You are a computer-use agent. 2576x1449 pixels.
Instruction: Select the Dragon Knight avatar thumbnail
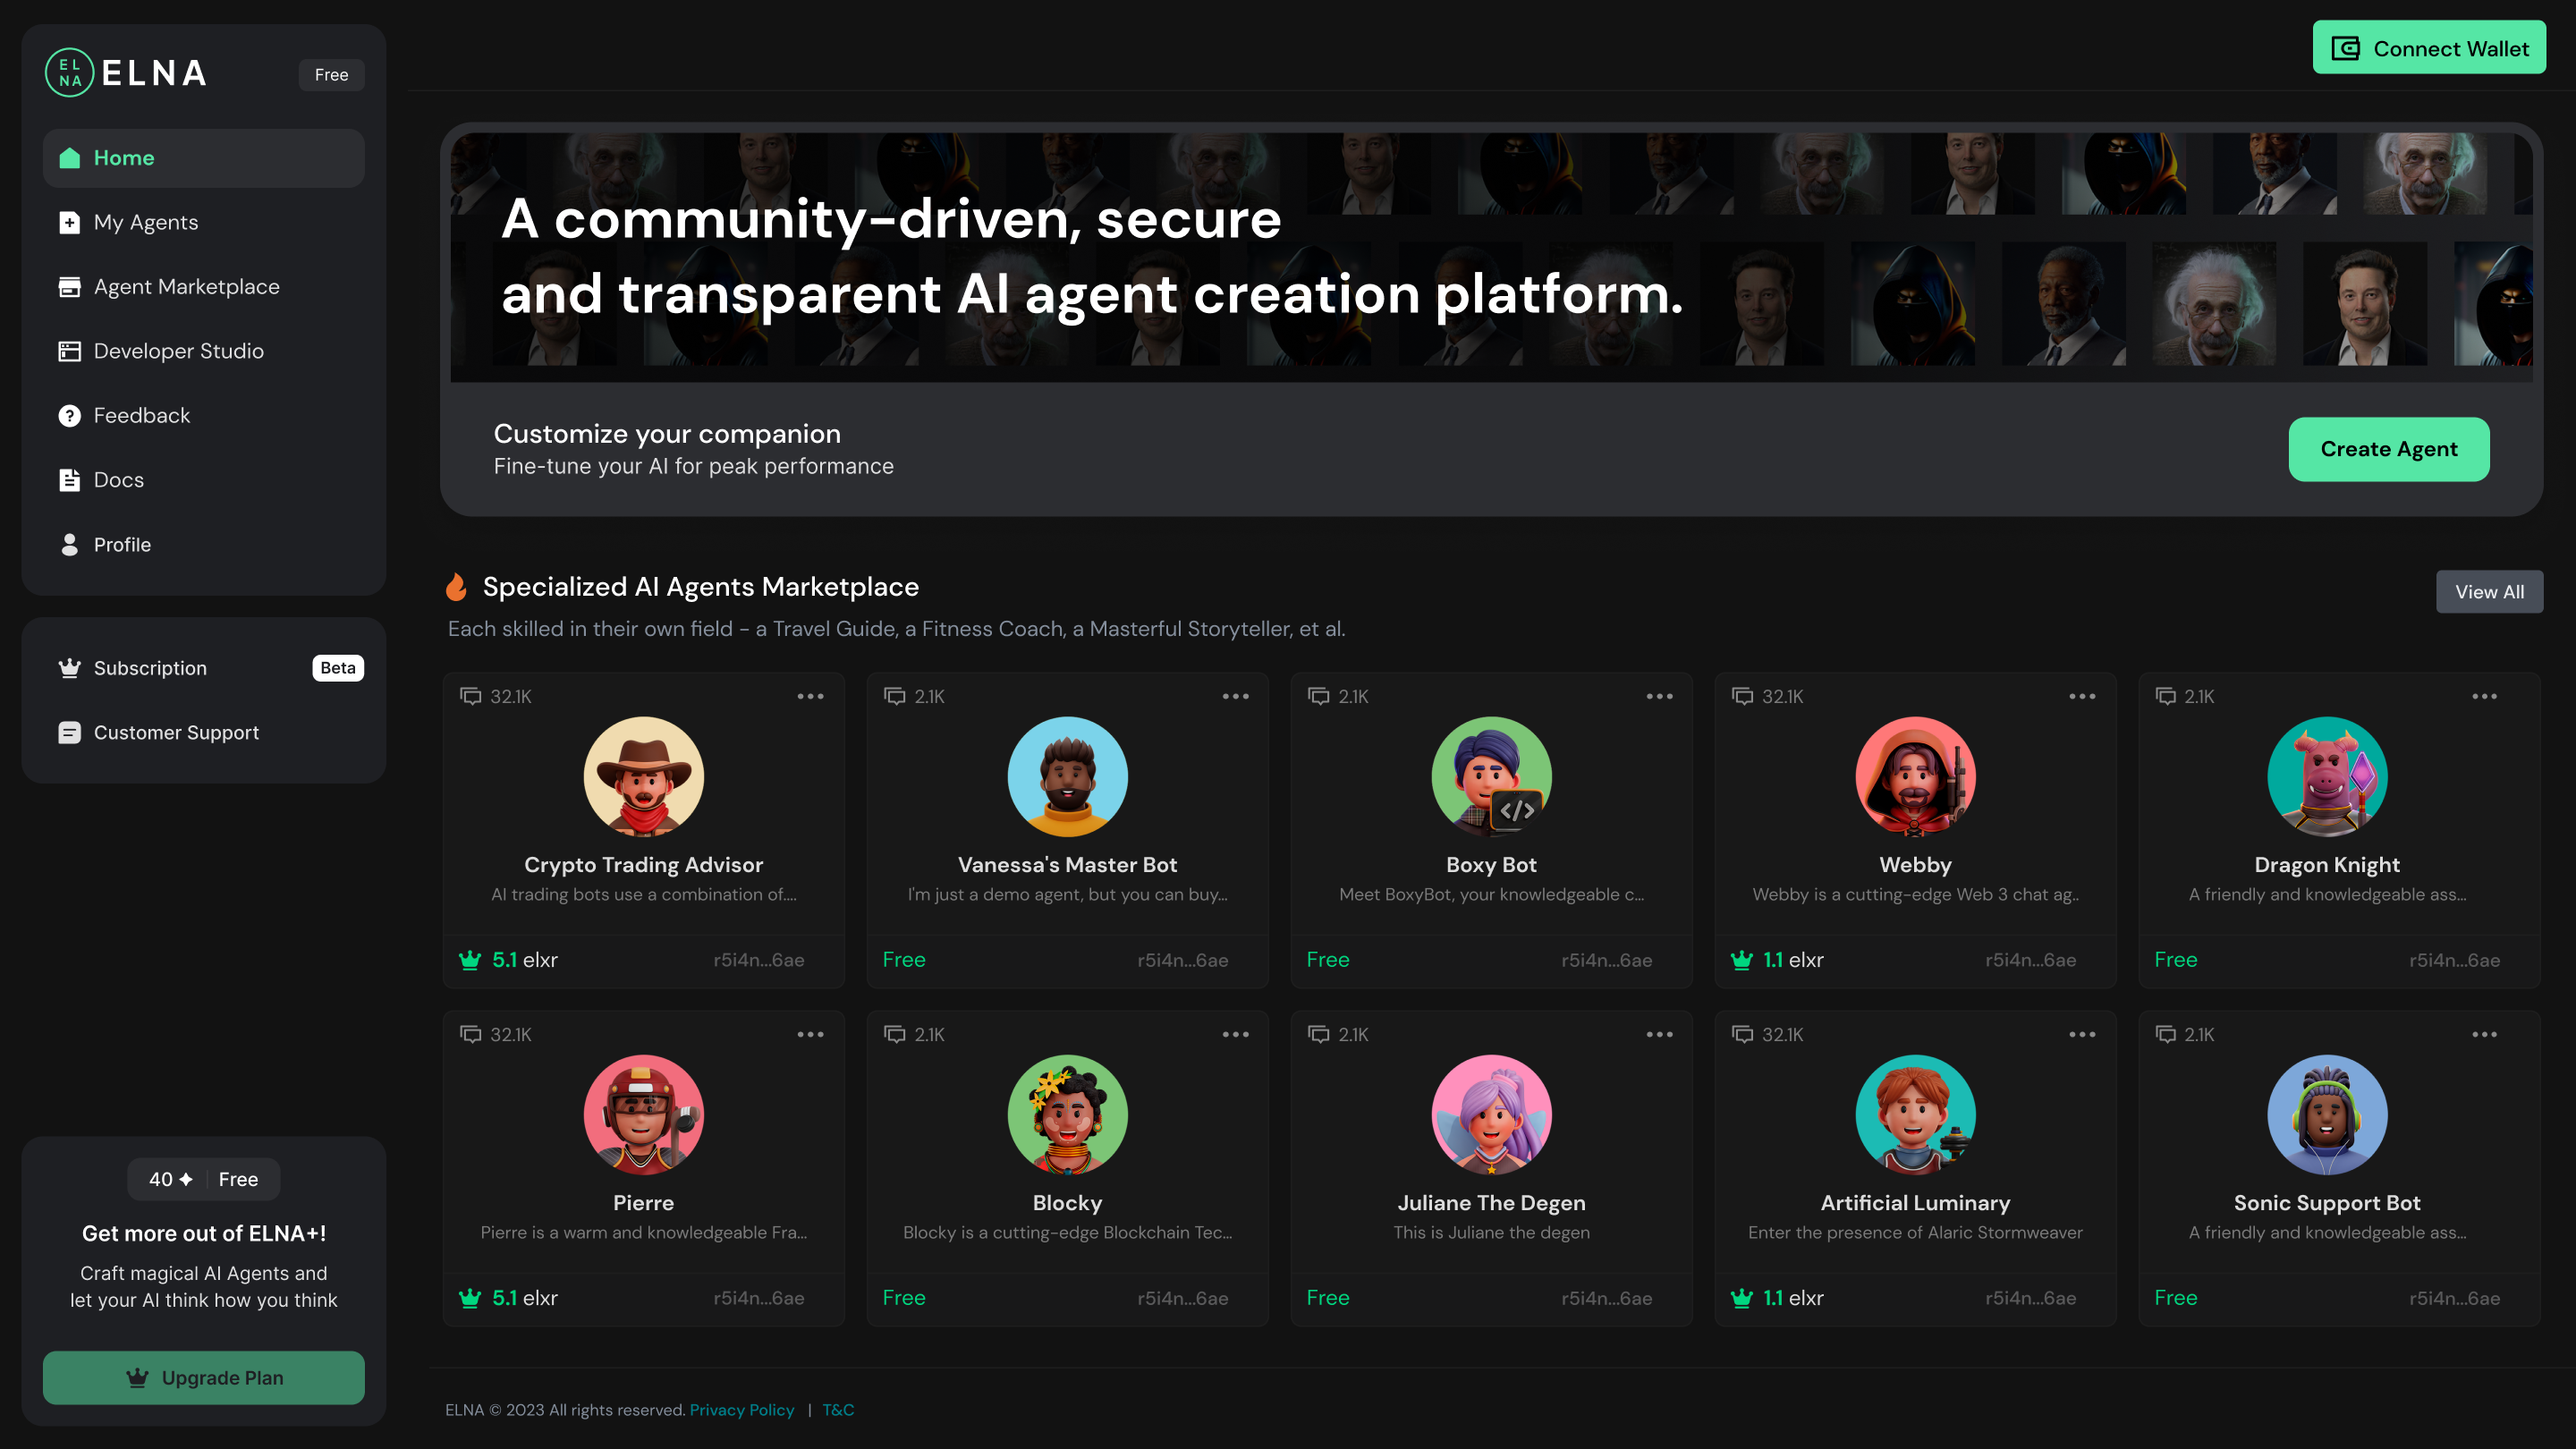tap(2327, 776)
